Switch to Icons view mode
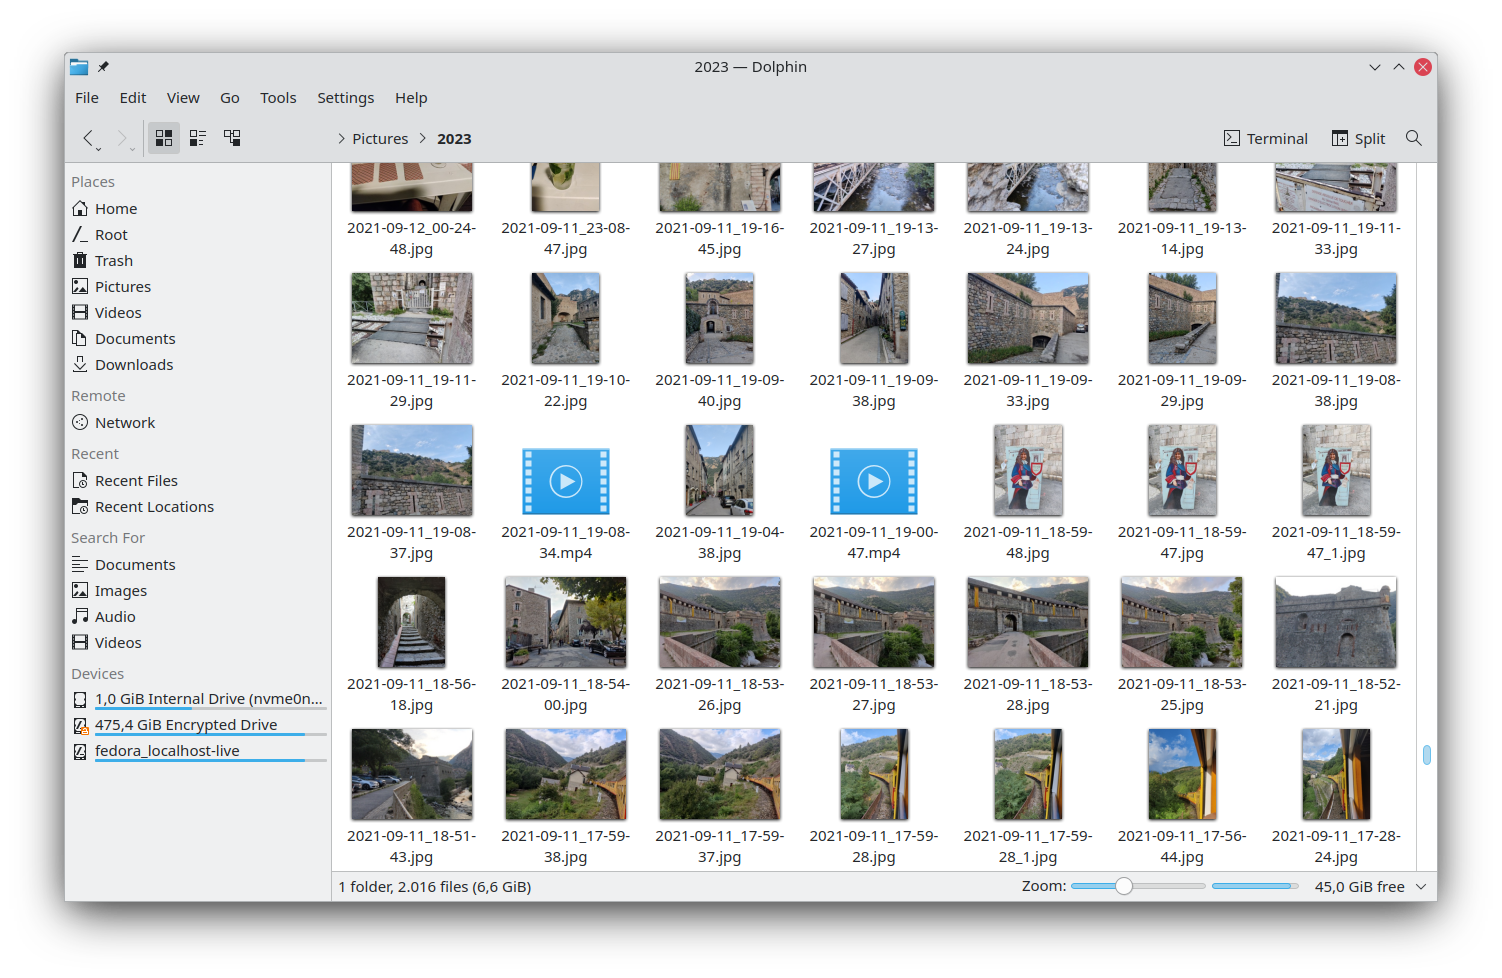The image size is (1502, 978). click(x=164, y=138)
